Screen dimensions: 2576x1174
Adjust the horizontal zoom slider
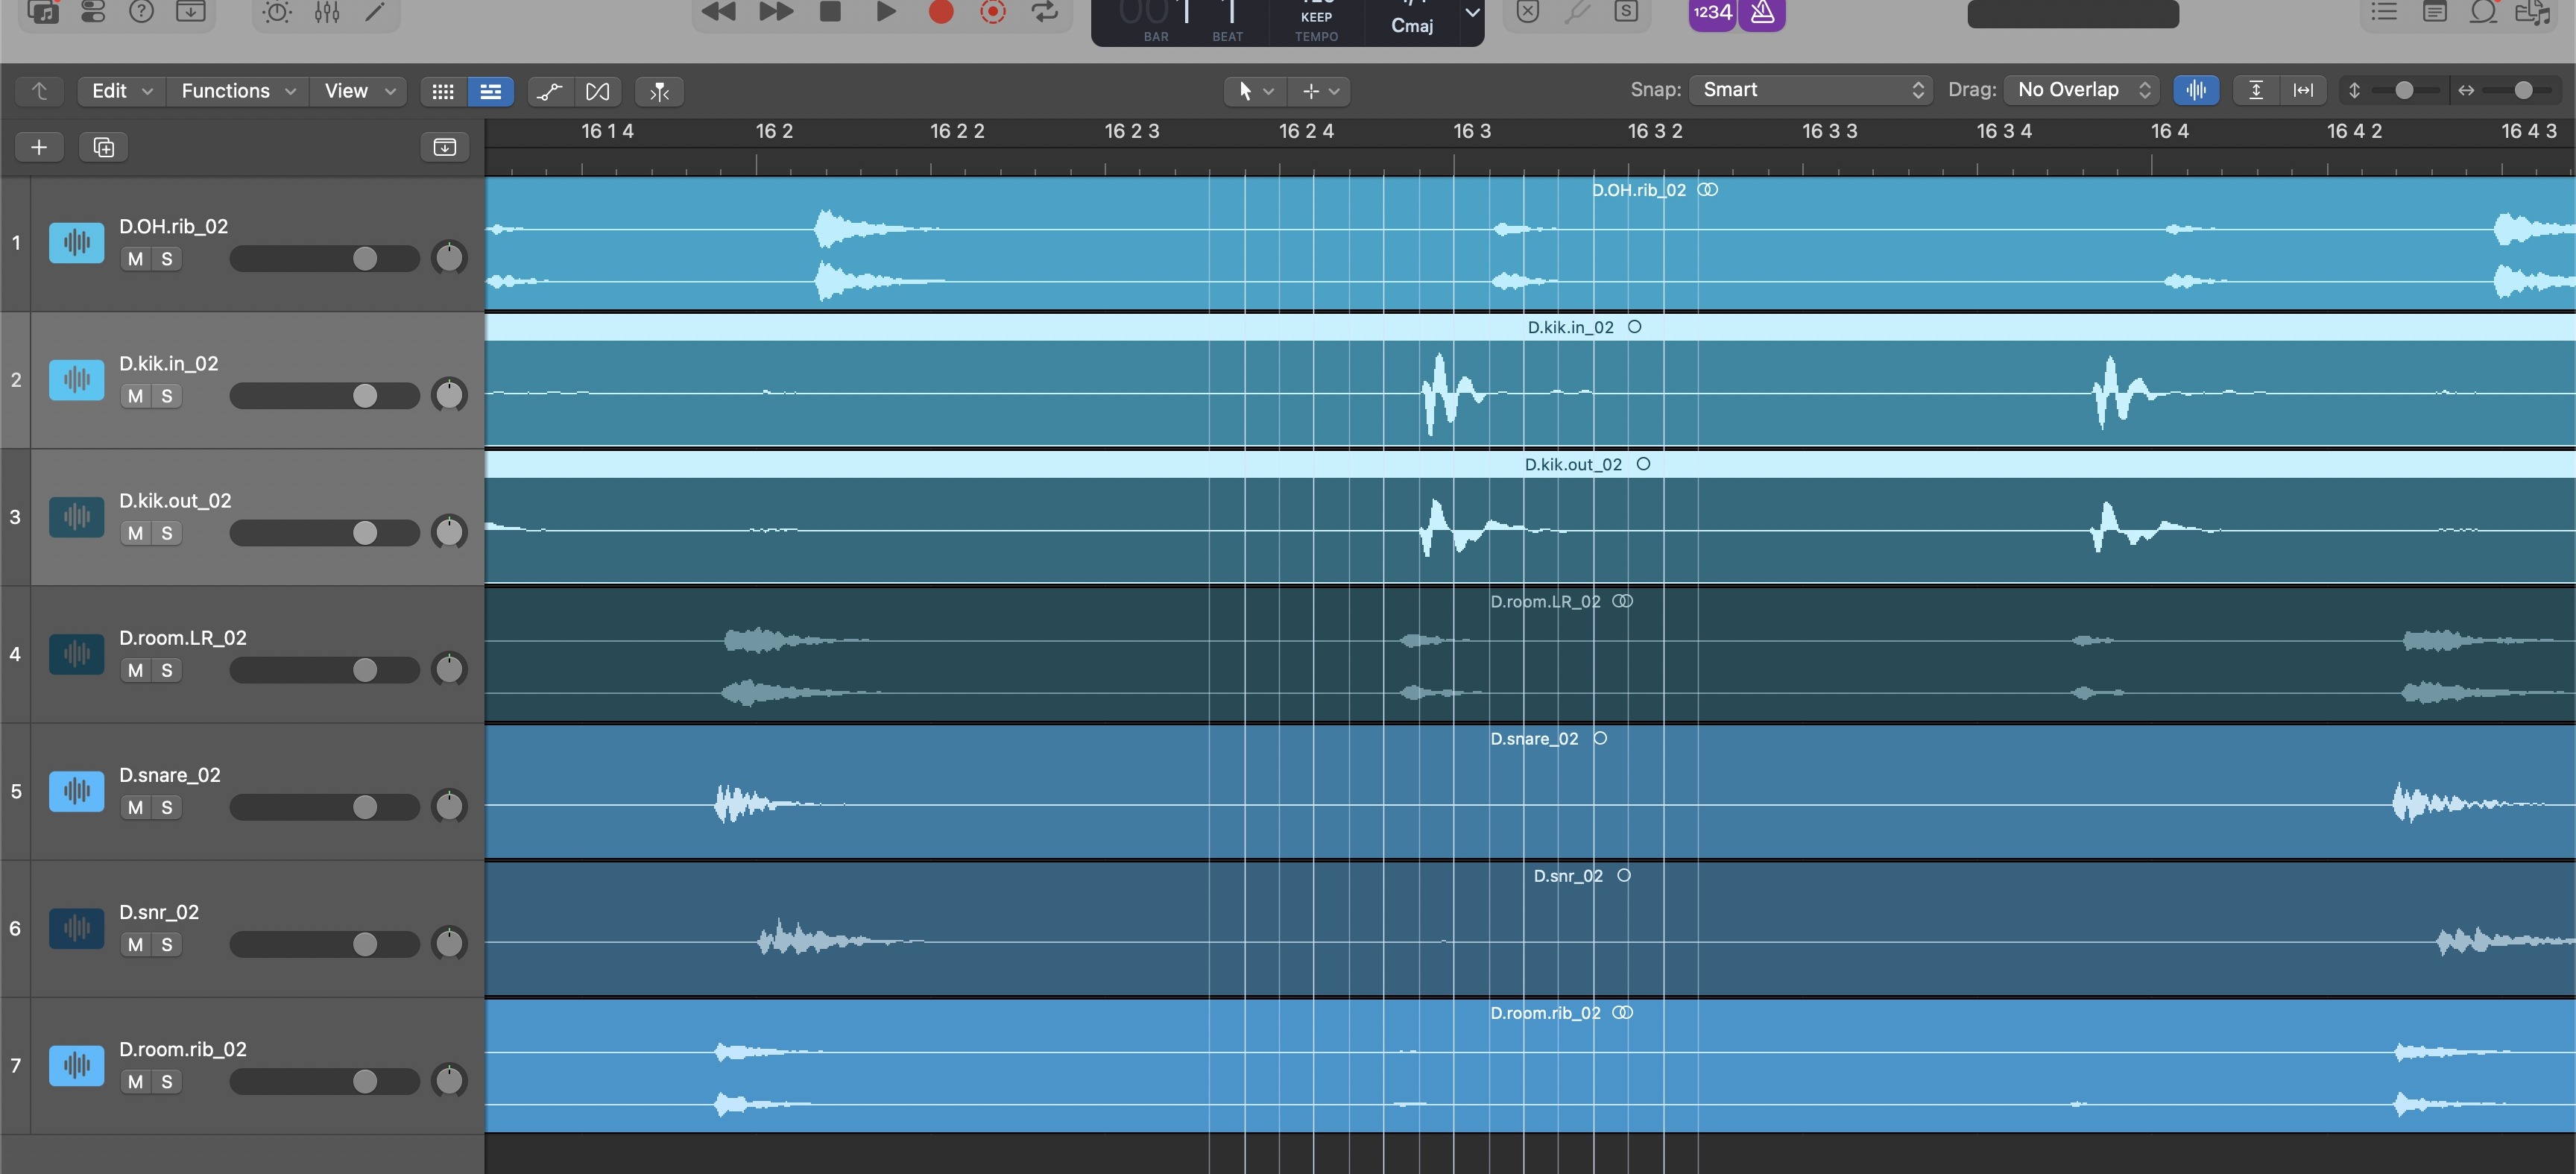coord(2522,90)
